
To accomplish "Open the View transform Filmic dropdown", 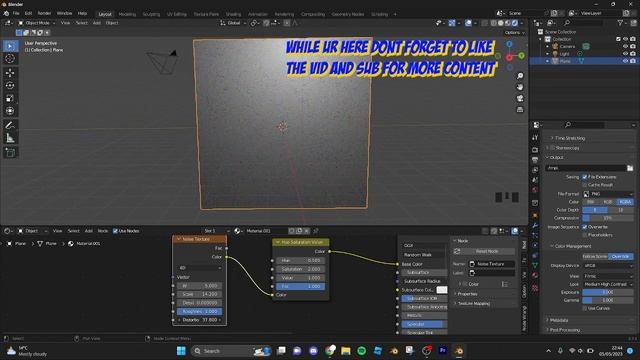I will [x=608, y=276].
